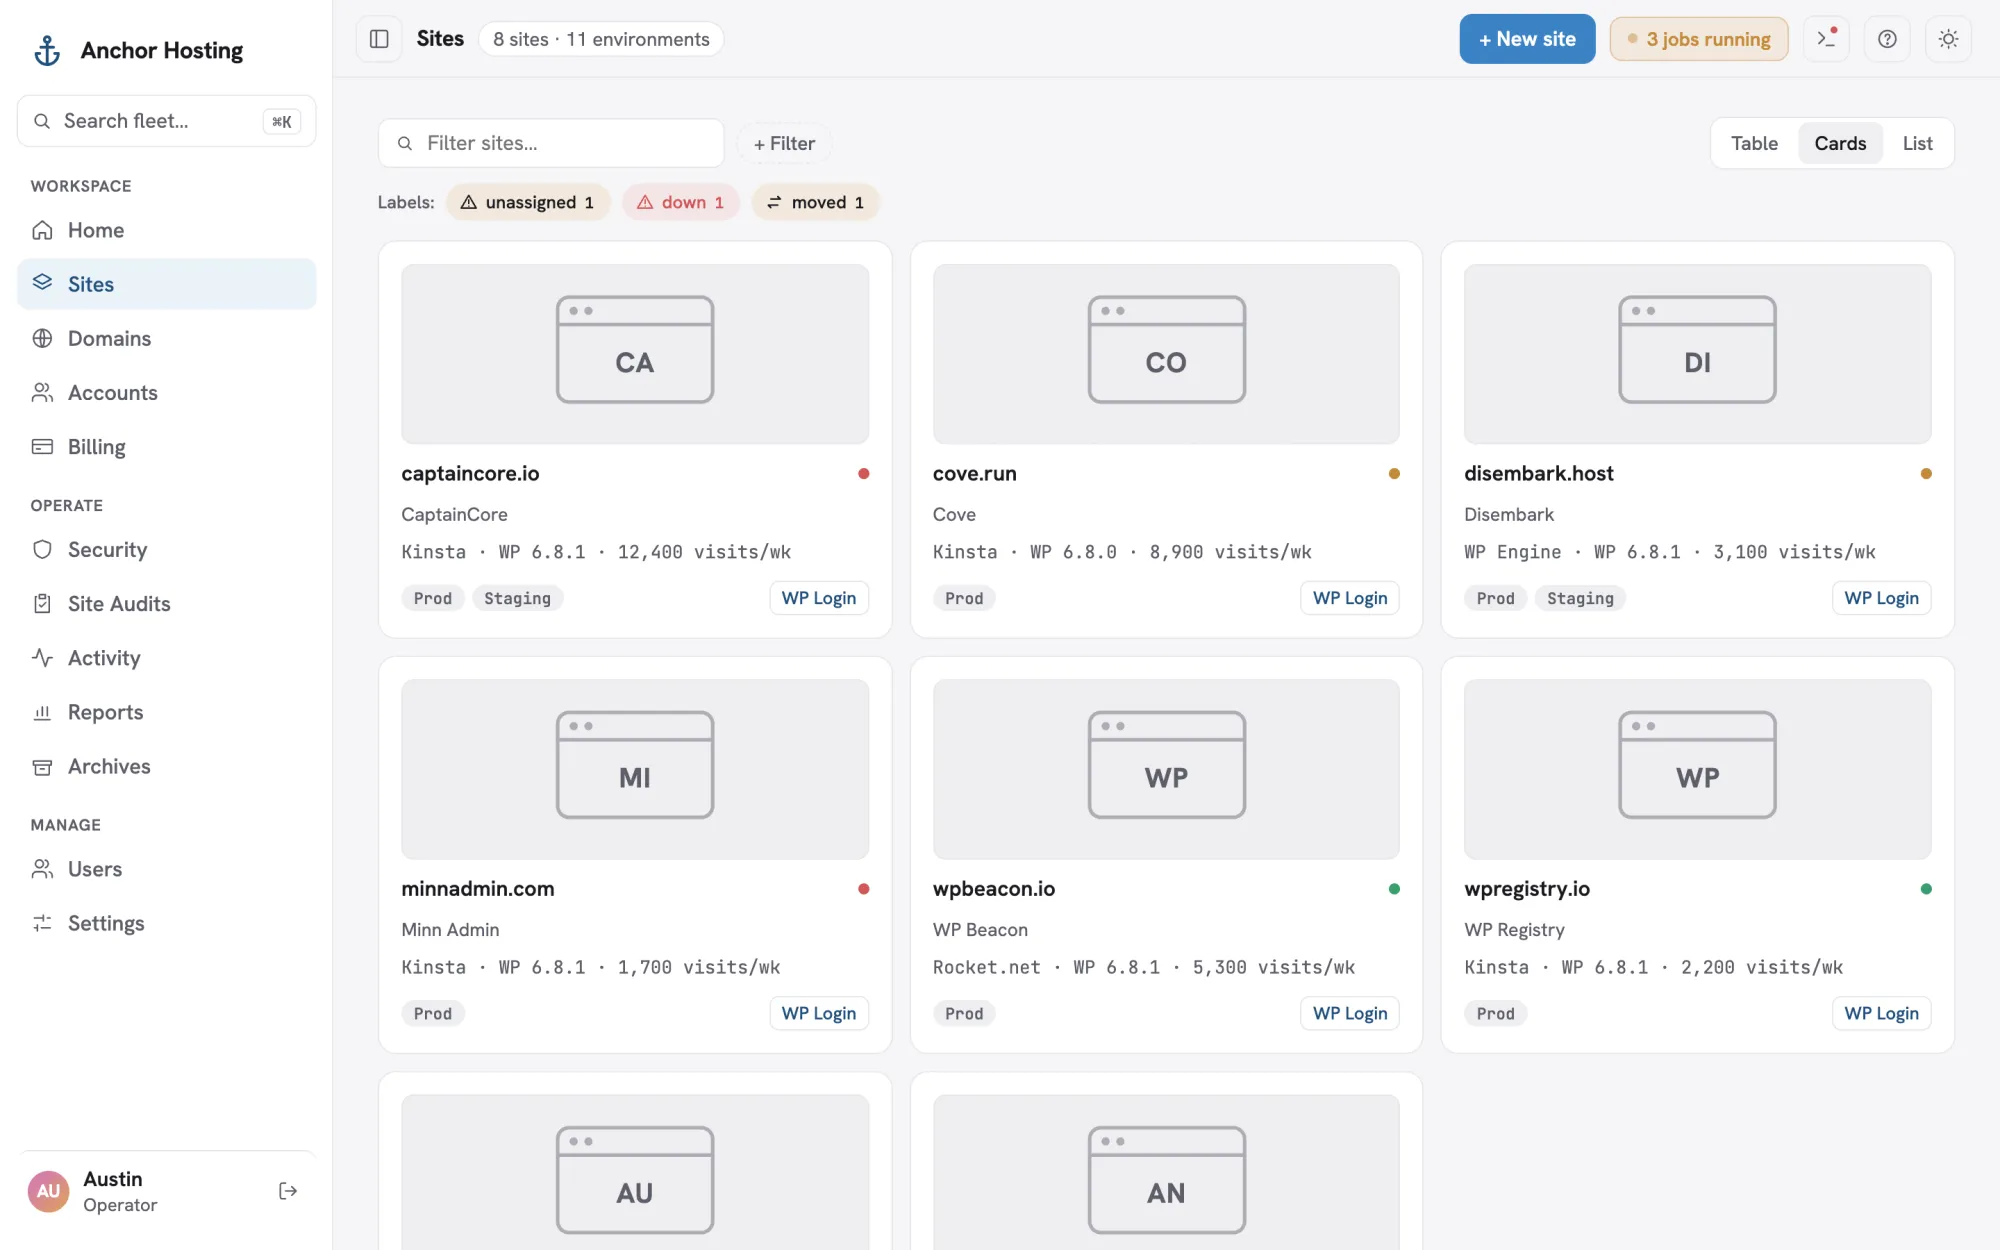This screenshot has height=1250, width=2000.
Task: Open the 3 jobs running indicator
Action: coord(1698,39)
